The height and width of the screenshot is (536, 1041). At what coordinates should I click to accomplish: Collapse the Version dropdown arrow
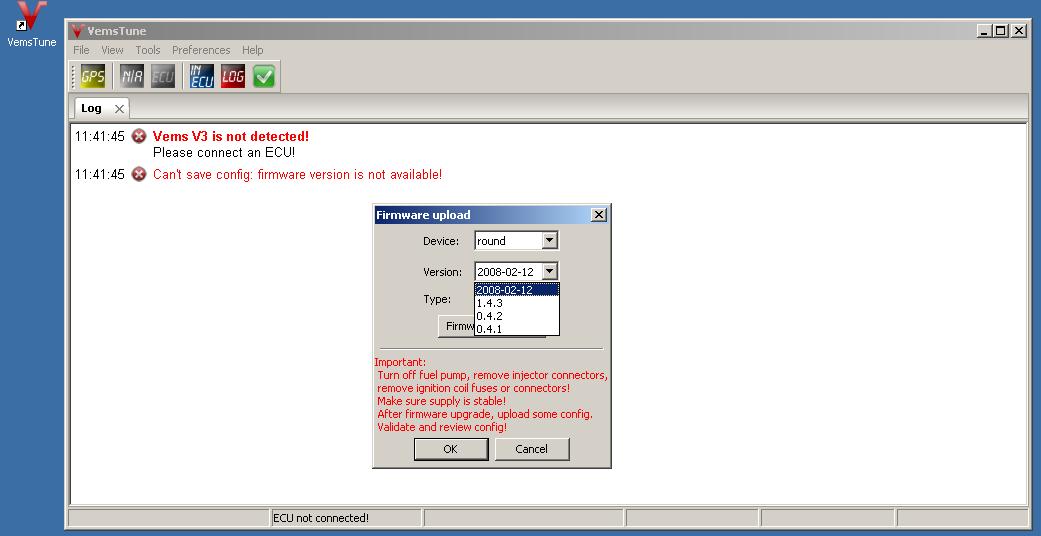click(x=549, y=271)
